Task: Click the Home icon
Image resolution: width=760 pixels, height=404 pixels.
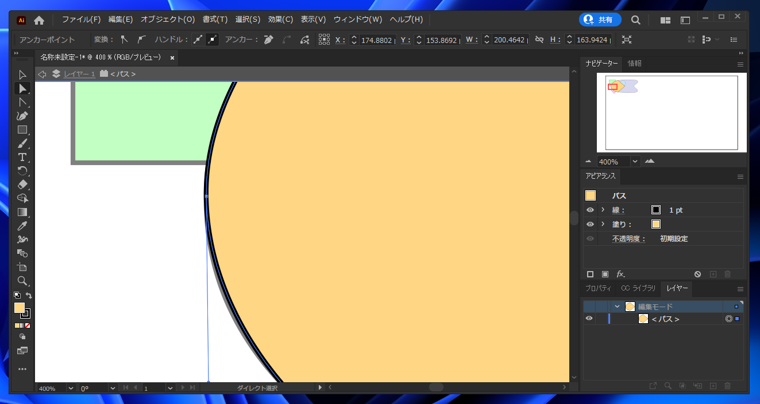Action: click(39, 20)
